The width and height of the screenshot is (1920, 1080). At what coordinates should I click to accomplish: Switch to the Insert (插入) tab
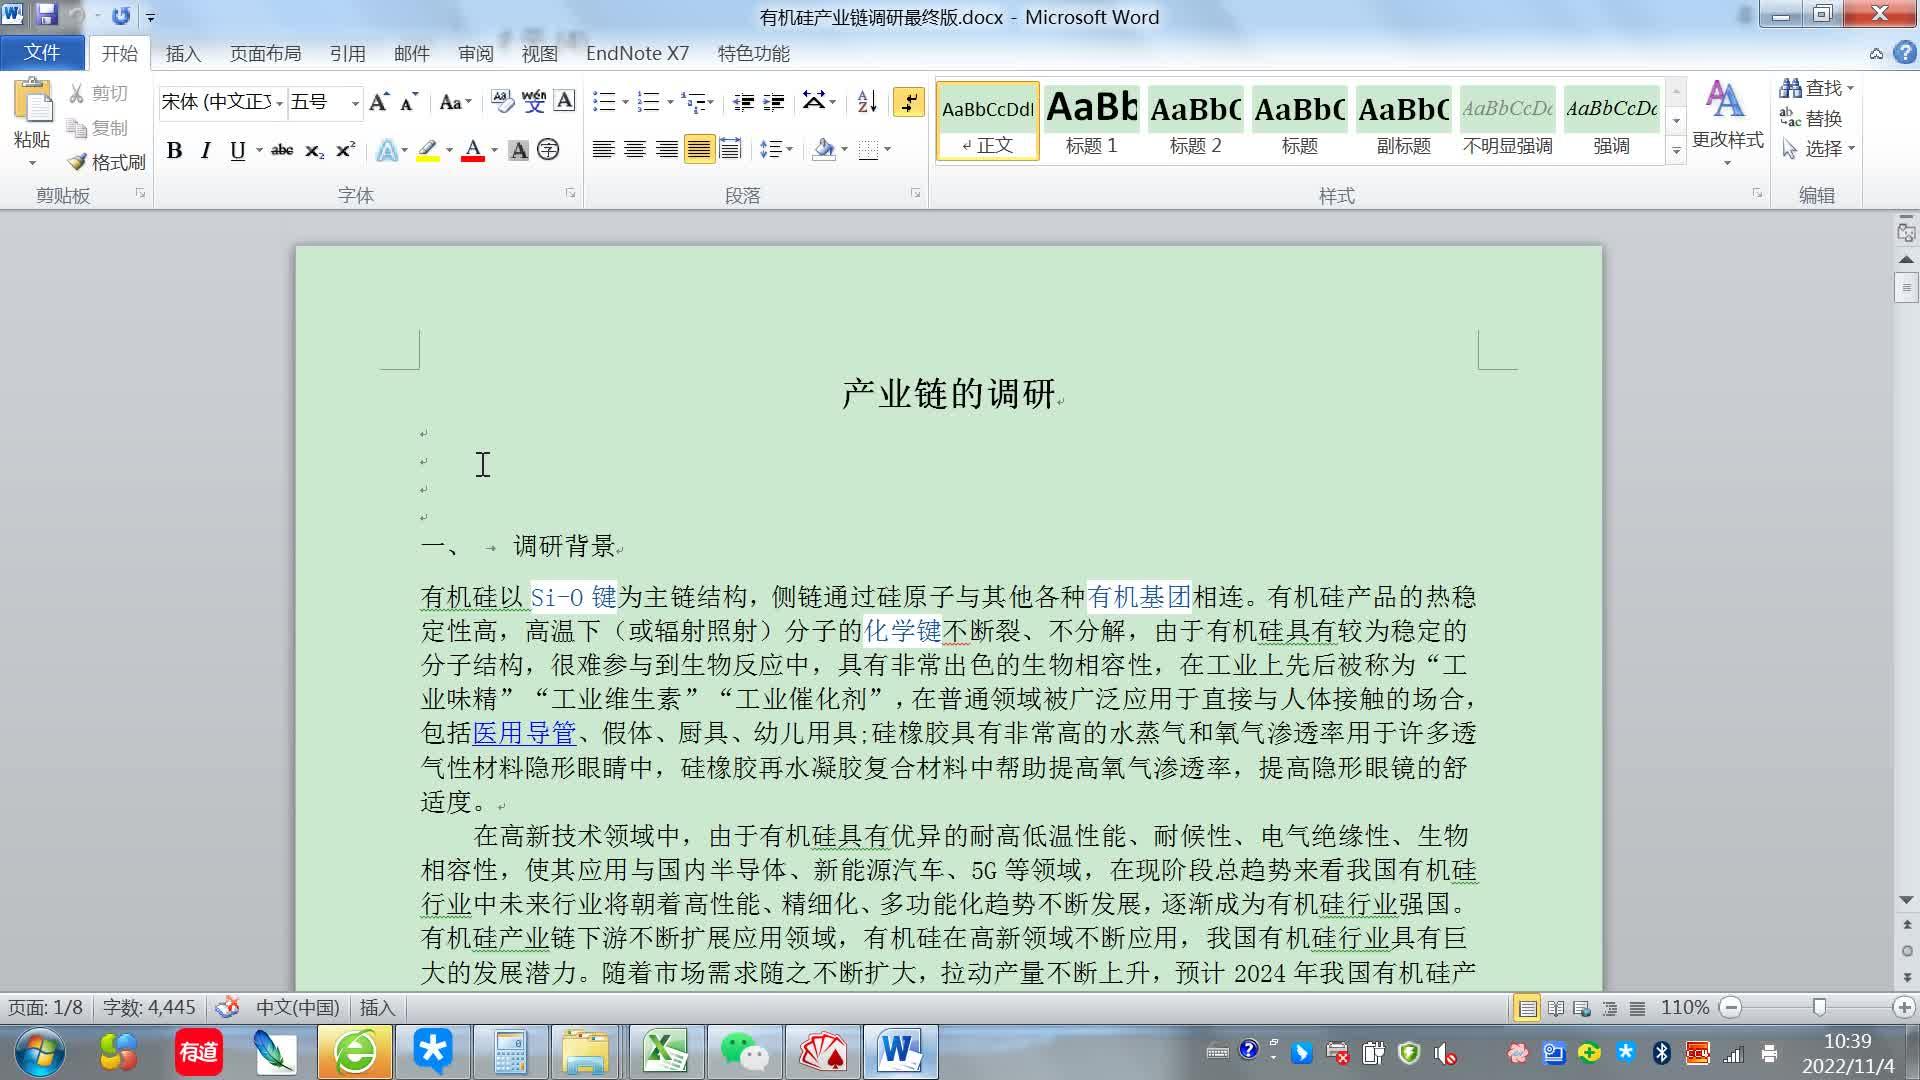(x=183, y=53)
